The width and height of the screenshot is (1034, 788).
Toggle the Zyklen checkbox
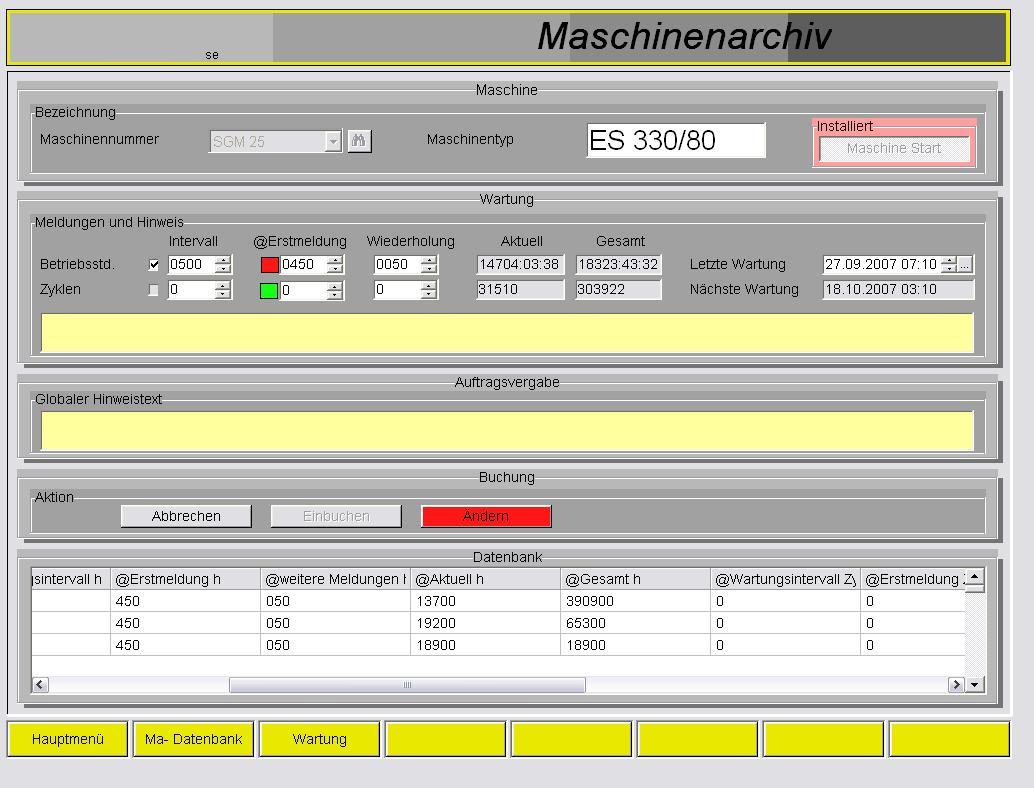click(154, 290)
